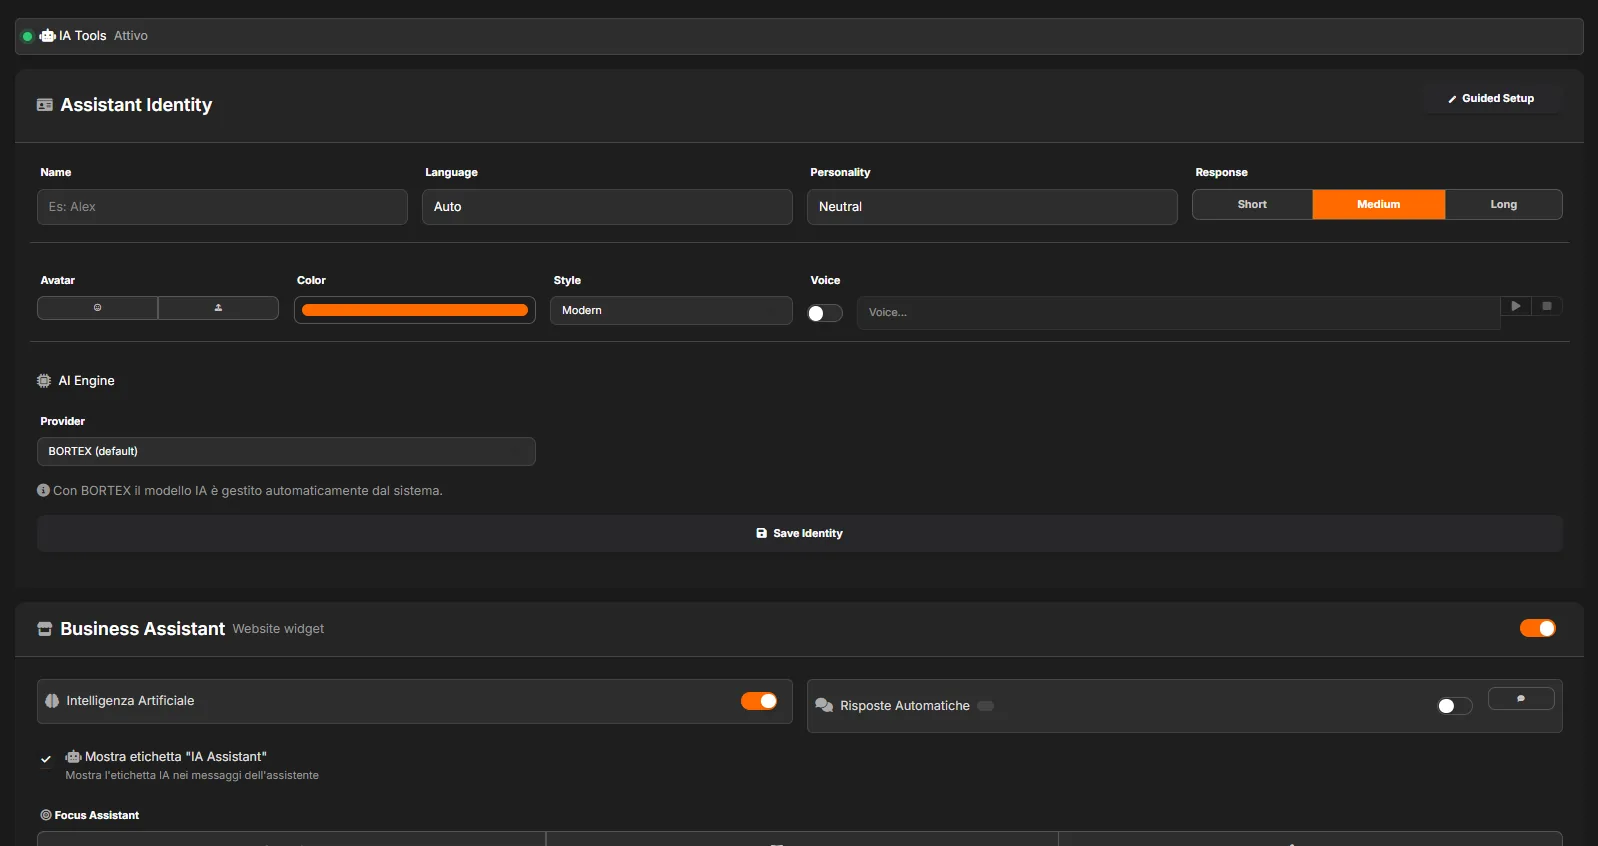Select Long response length

(x=1504, y=204)
